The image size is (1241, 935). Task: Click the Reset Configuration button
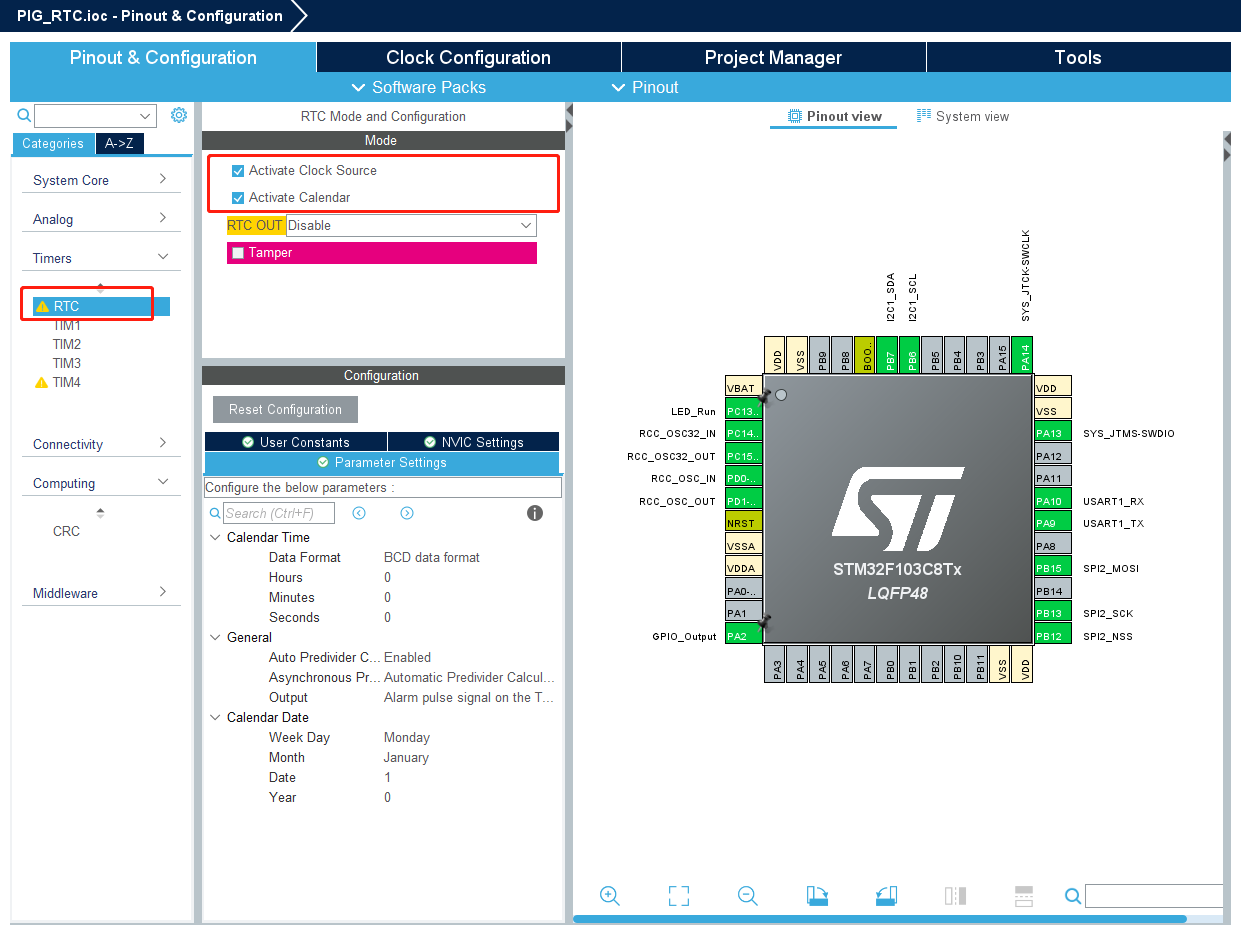[x=285, y=409]
